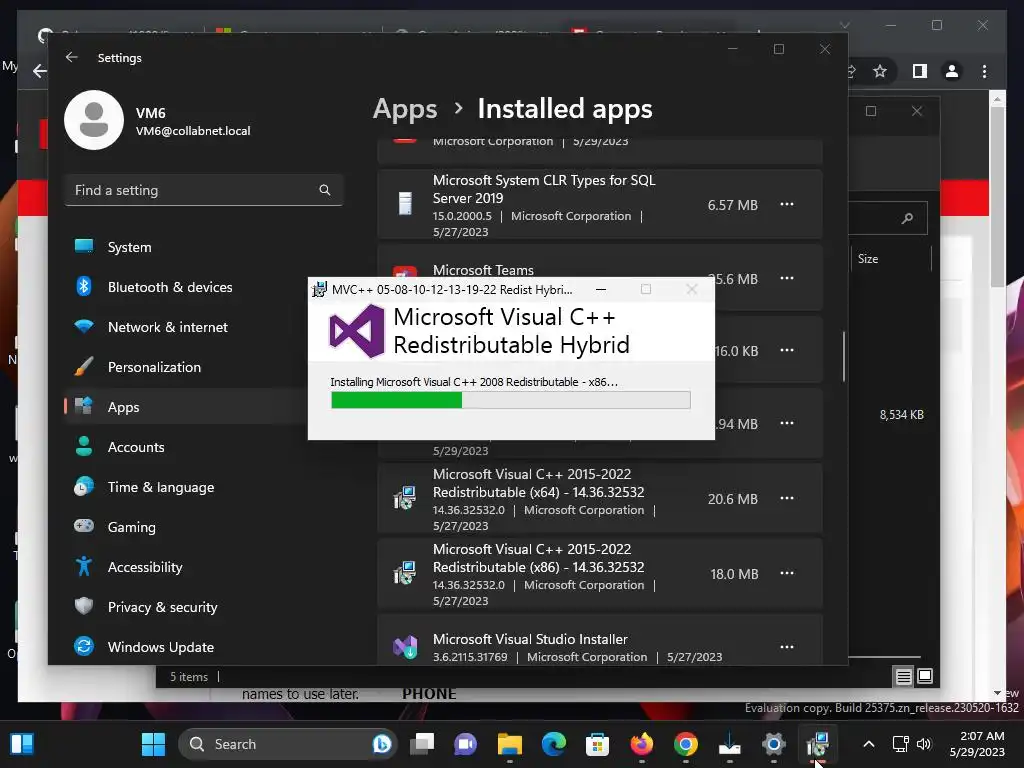Switch to Settings gear in the taskbar
1024x768 pixels.
point(773,744)
